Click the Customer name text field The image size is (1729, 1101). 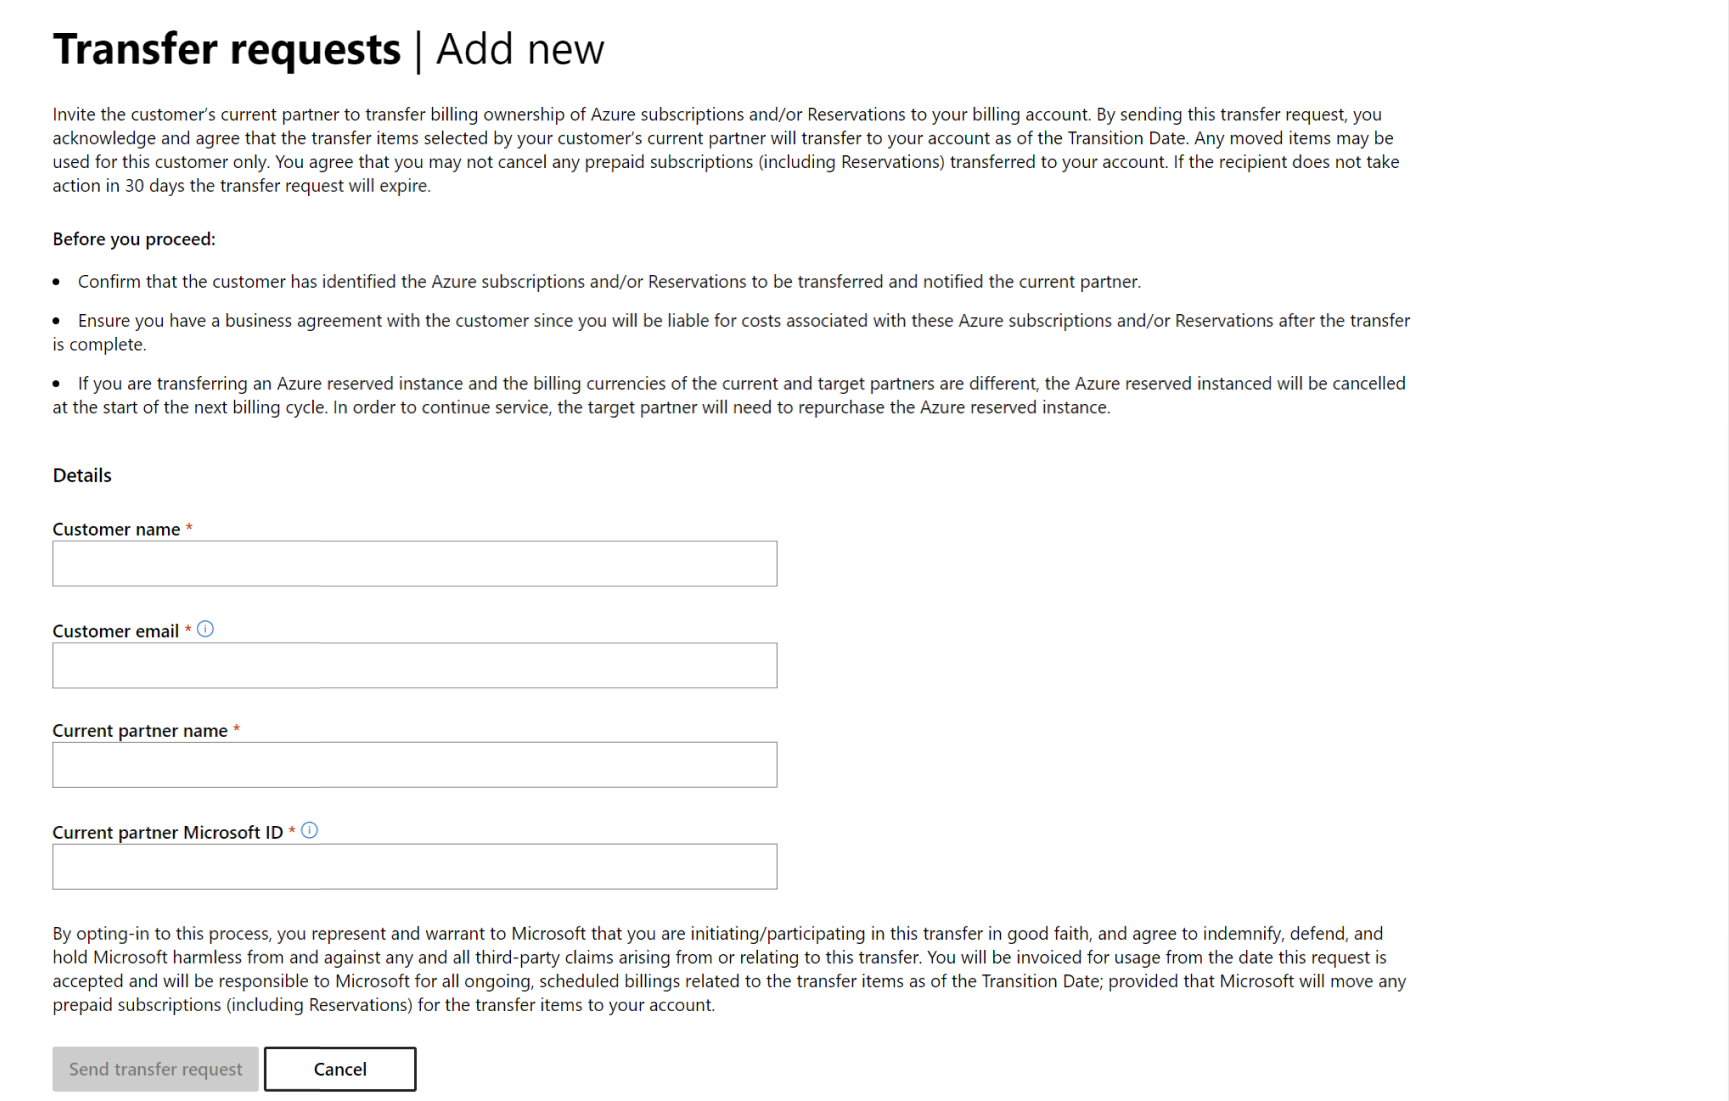click(414, 564)
